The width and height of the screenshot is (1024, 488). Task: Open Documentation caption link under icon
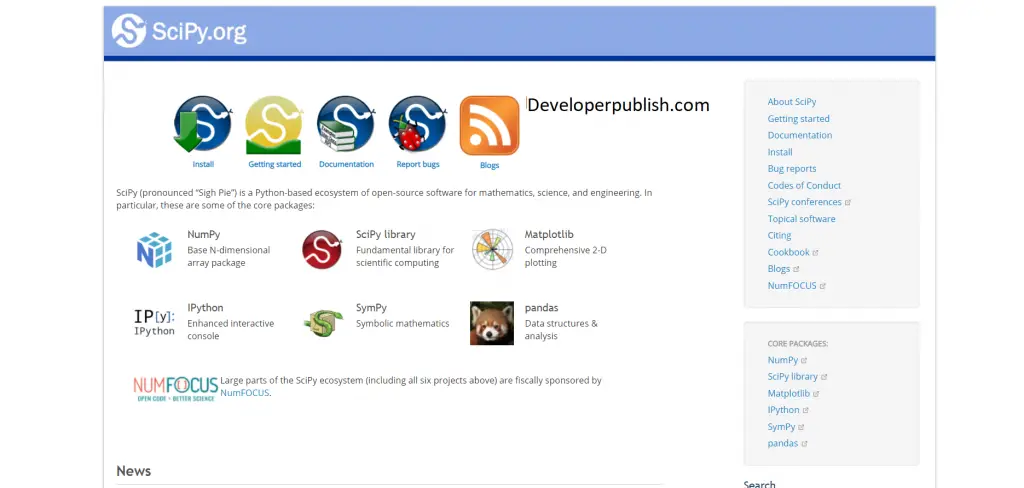346,165
